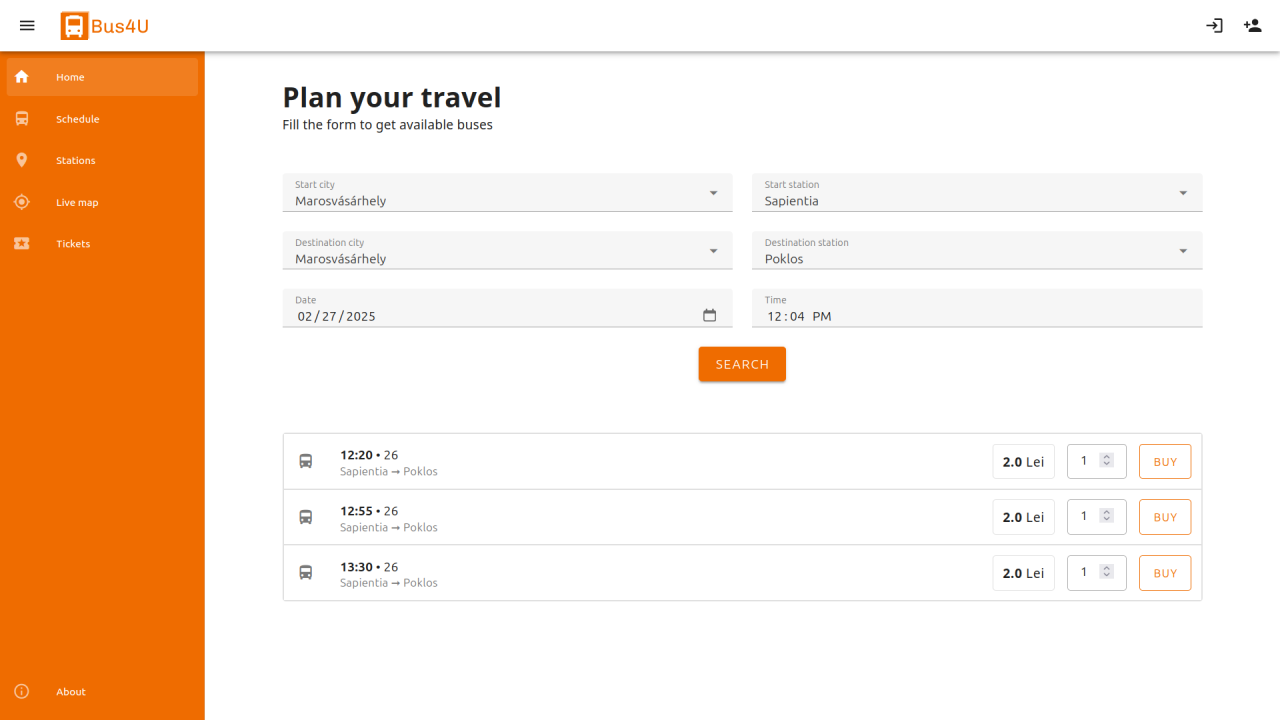Open Tickets page in sidebar
1280x720 pixels.
pos(73,244)
